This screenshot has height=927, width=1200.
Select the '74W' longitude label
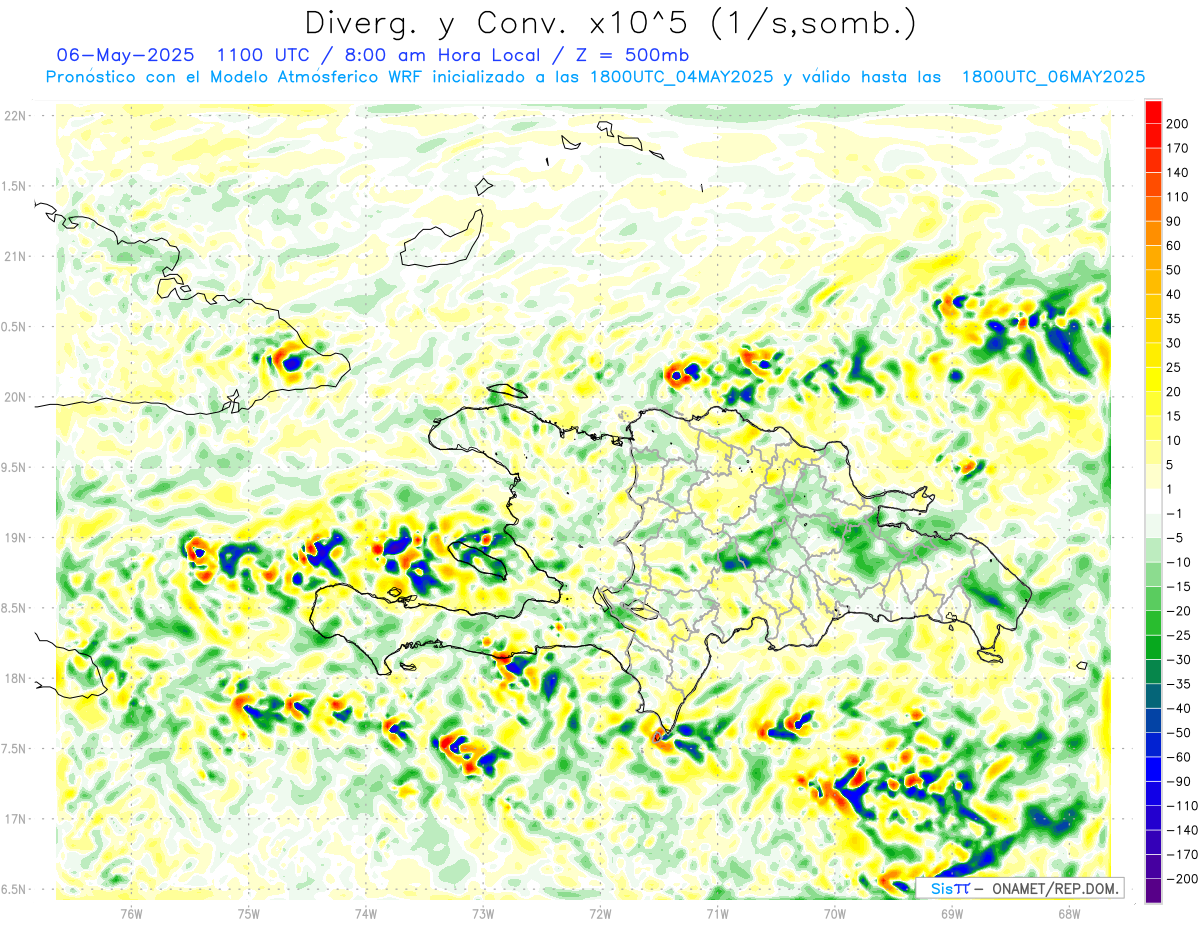click(x=366, y=914)
